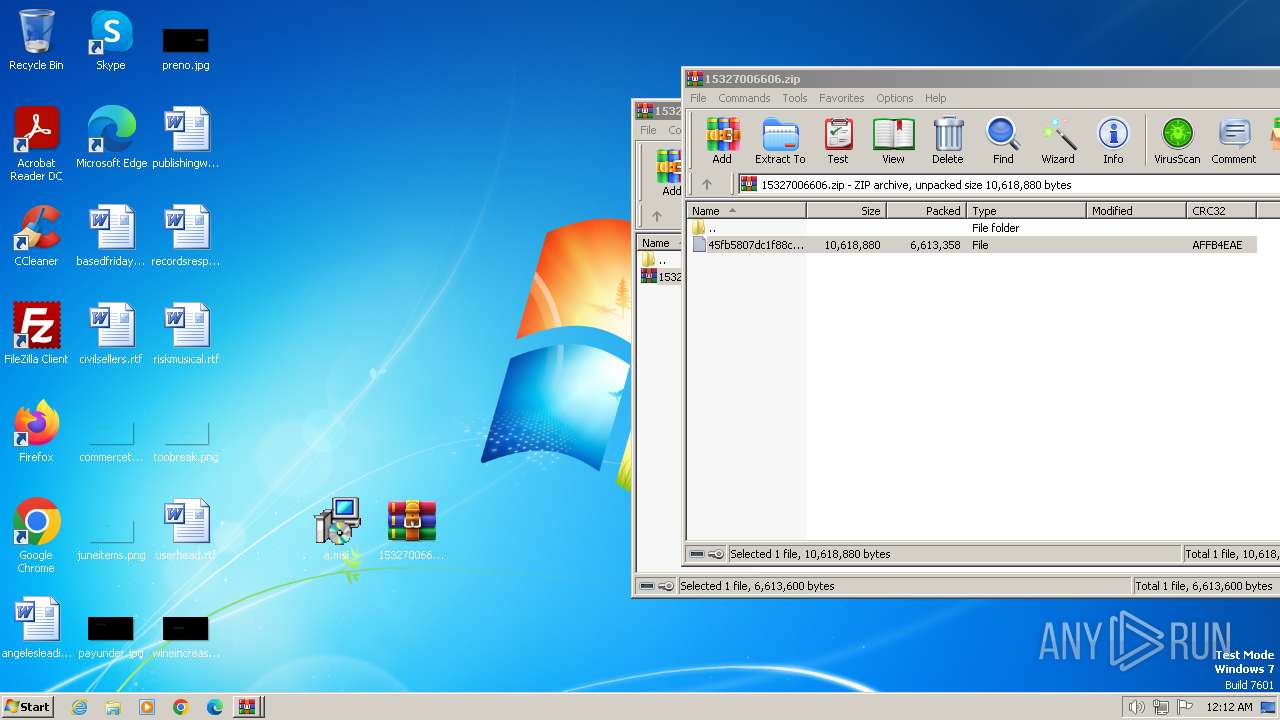Image resolution: width=1280 pixels, height=720 pixels.
Task: Open Skype desktop shortcut
Action: click(111, 40)
